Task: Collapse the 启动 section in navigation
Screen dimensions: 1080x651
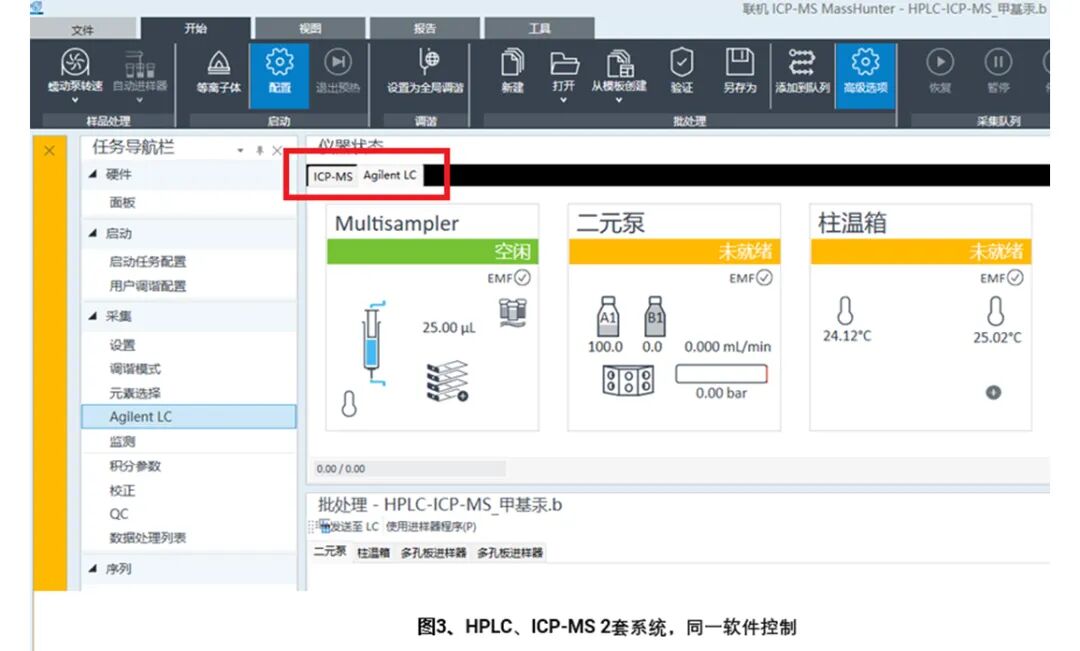Action: [x=93, y=234]
